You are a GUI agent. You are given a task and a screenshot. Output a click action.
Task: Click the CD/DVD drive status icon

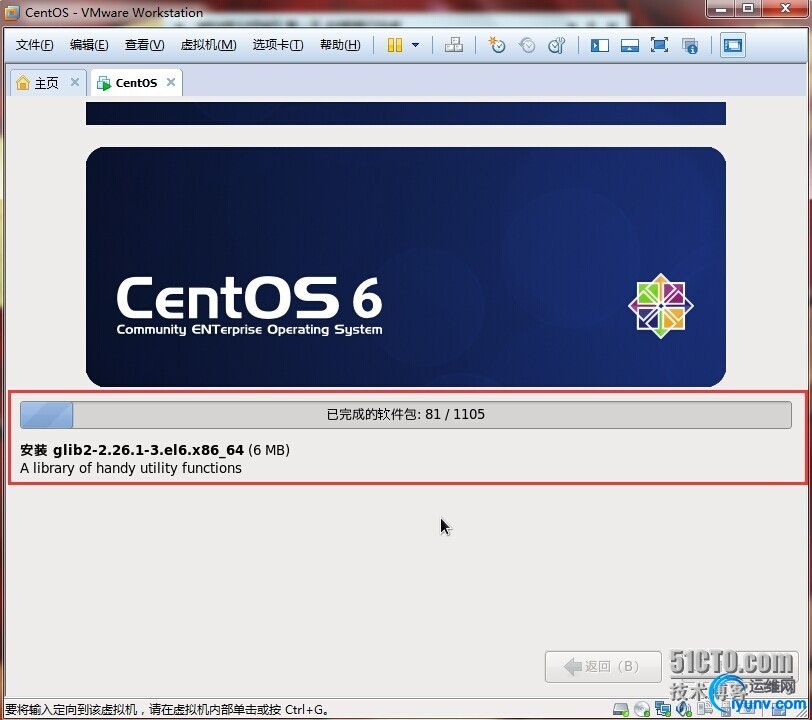coord(642,709)
